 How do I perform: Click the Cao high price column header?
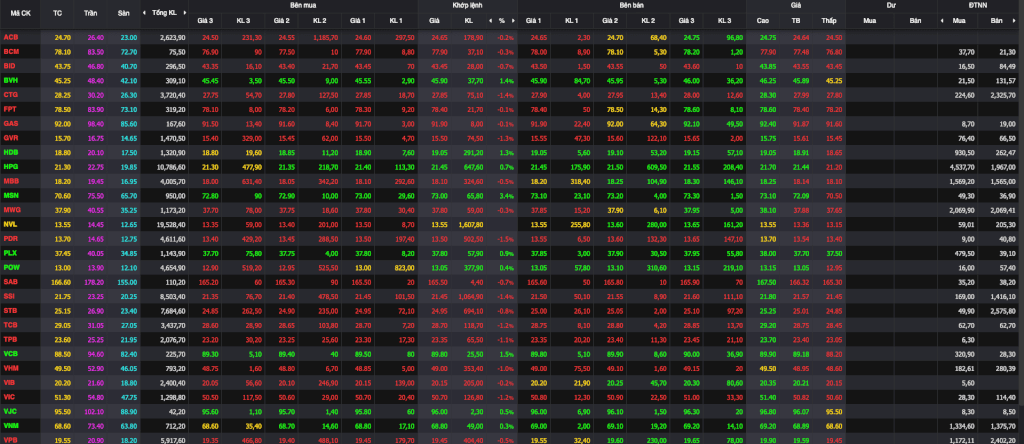tap(763, 21)
